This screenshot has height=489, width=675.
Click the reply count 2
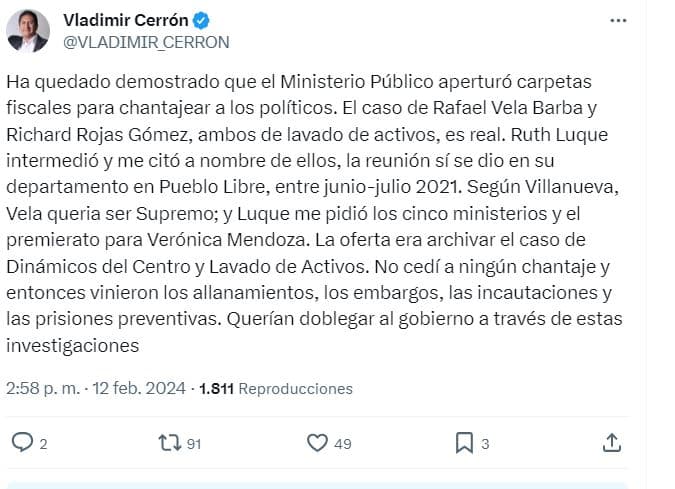click(43, 443)
